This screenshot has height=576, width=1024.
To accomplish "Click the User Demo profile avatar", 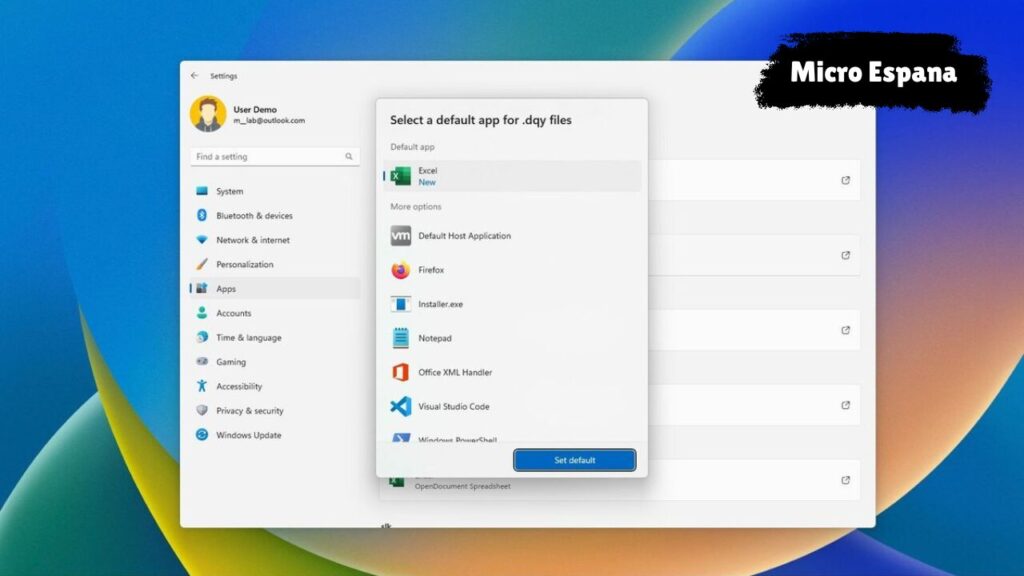I will click(208, 114).
